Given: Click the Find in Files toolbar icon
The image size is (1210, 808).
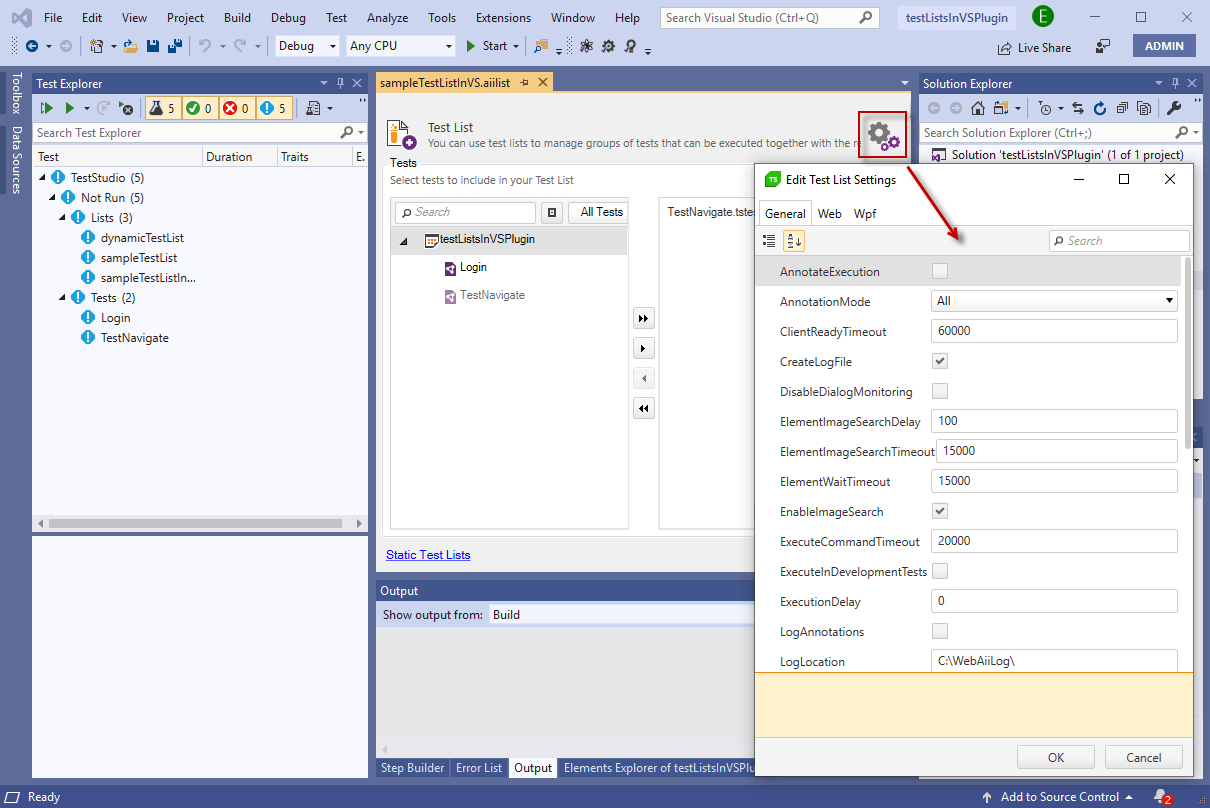Looking at the screenshot, I should (541, 46).
